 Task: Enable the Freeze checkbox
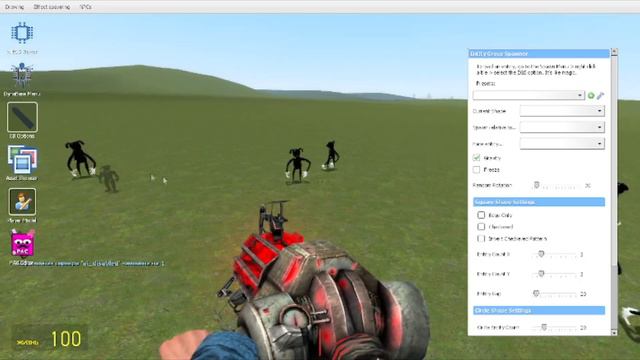[476, 169]
